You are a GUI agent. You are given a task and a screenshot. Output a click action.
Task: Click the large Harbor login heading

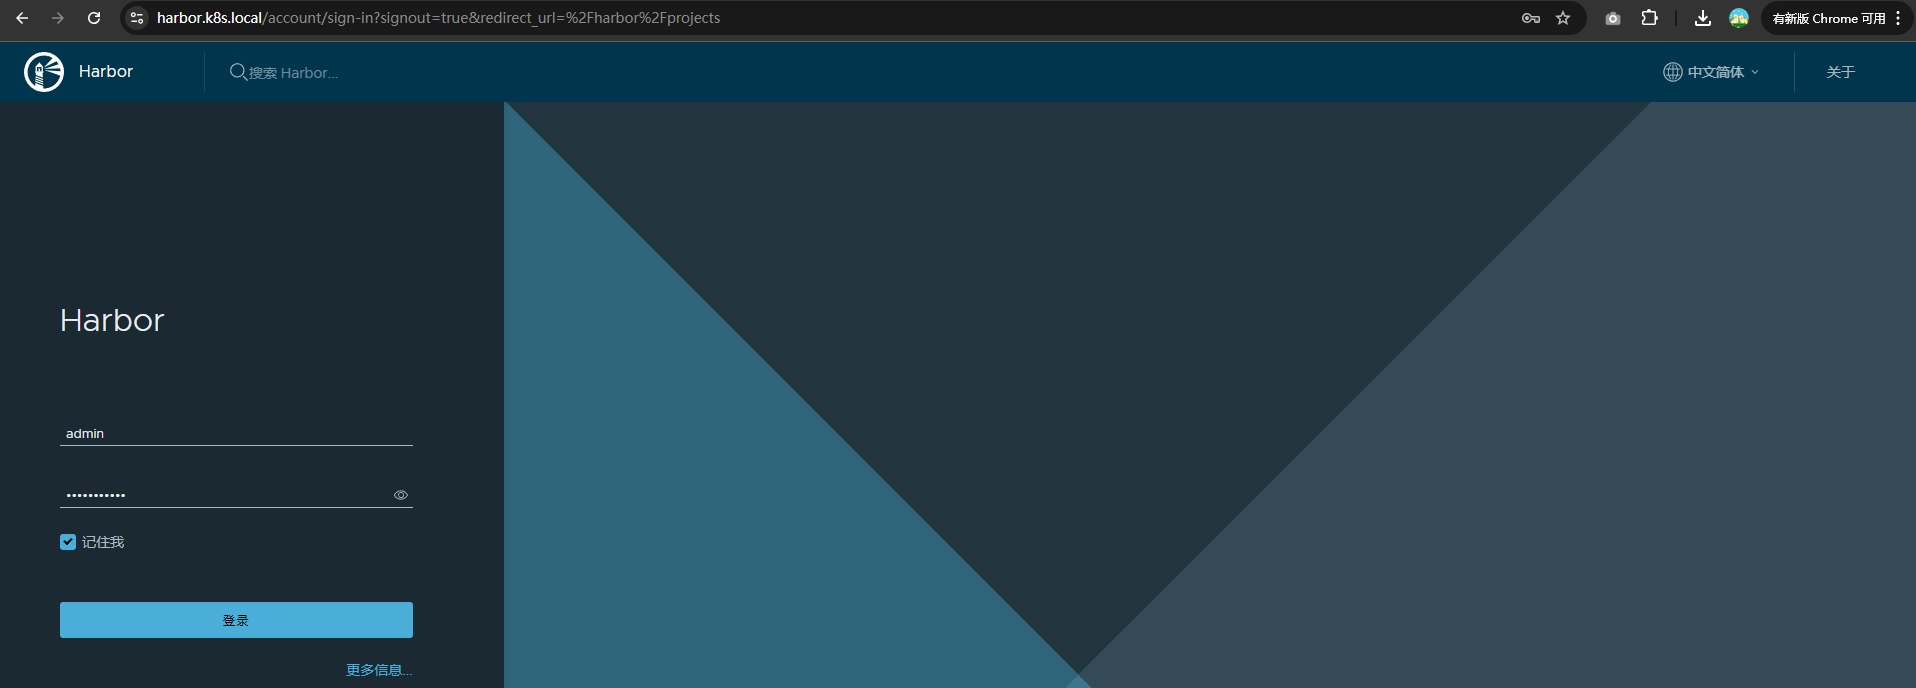click(112, 320)
